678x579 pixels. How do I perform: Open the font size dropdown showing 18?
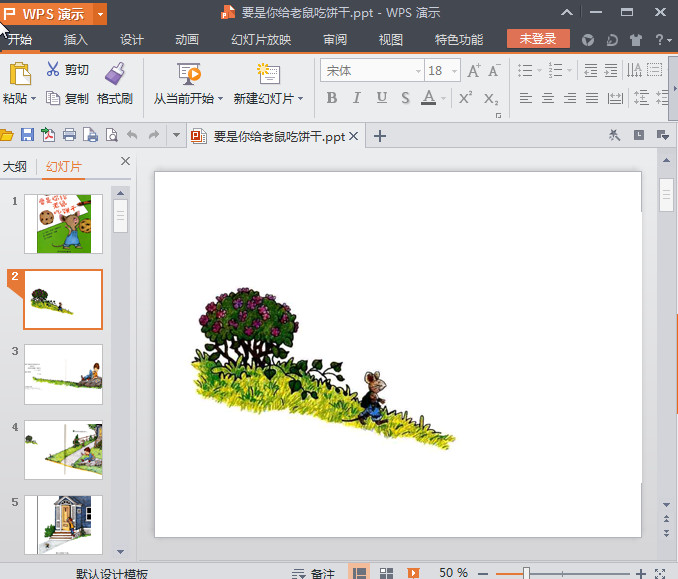click(453, 71)
